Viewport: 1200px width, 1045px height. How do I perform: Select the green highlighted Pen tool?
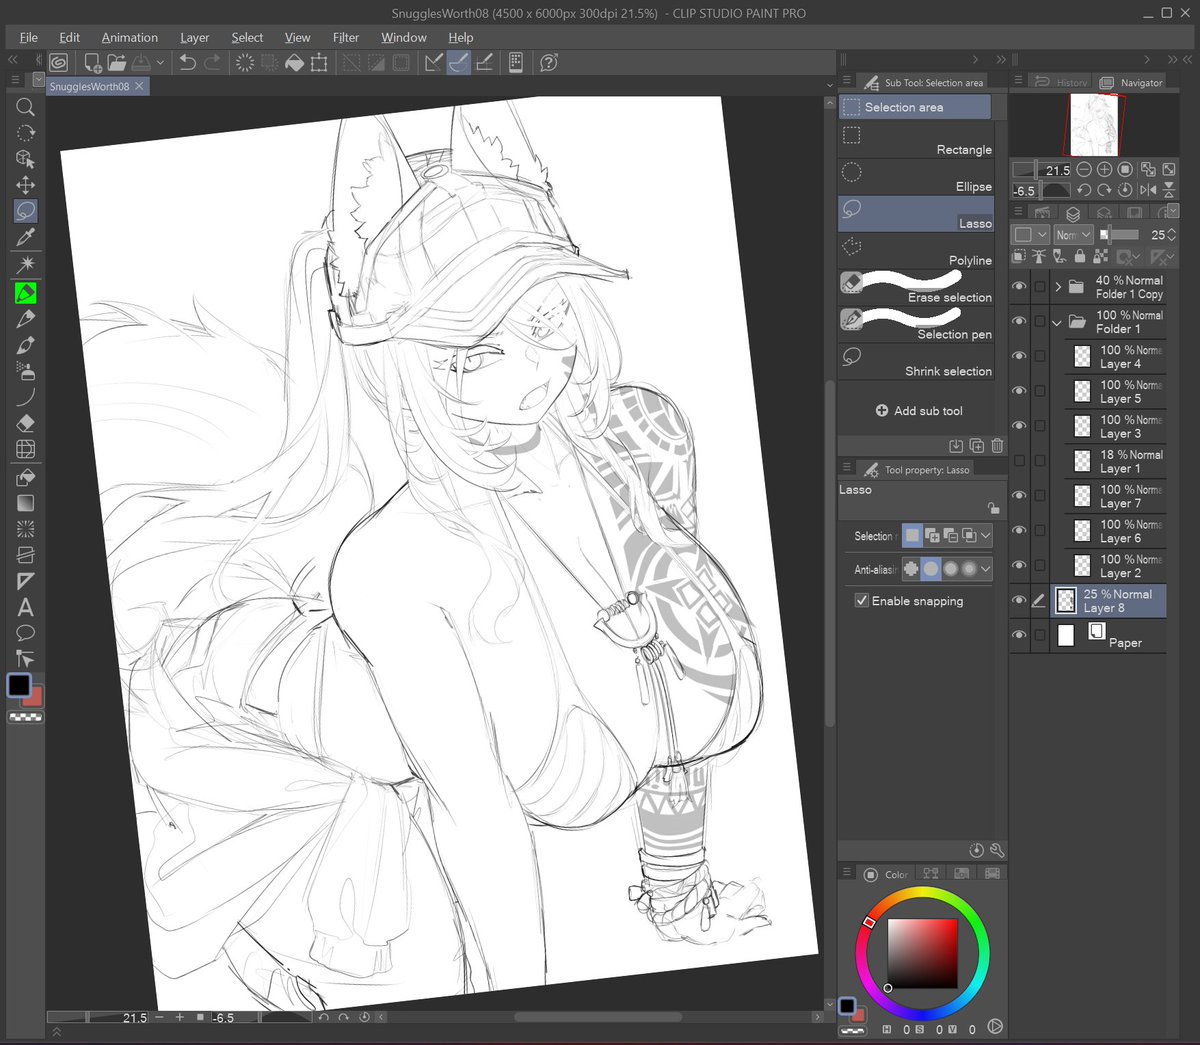[26, 293]
